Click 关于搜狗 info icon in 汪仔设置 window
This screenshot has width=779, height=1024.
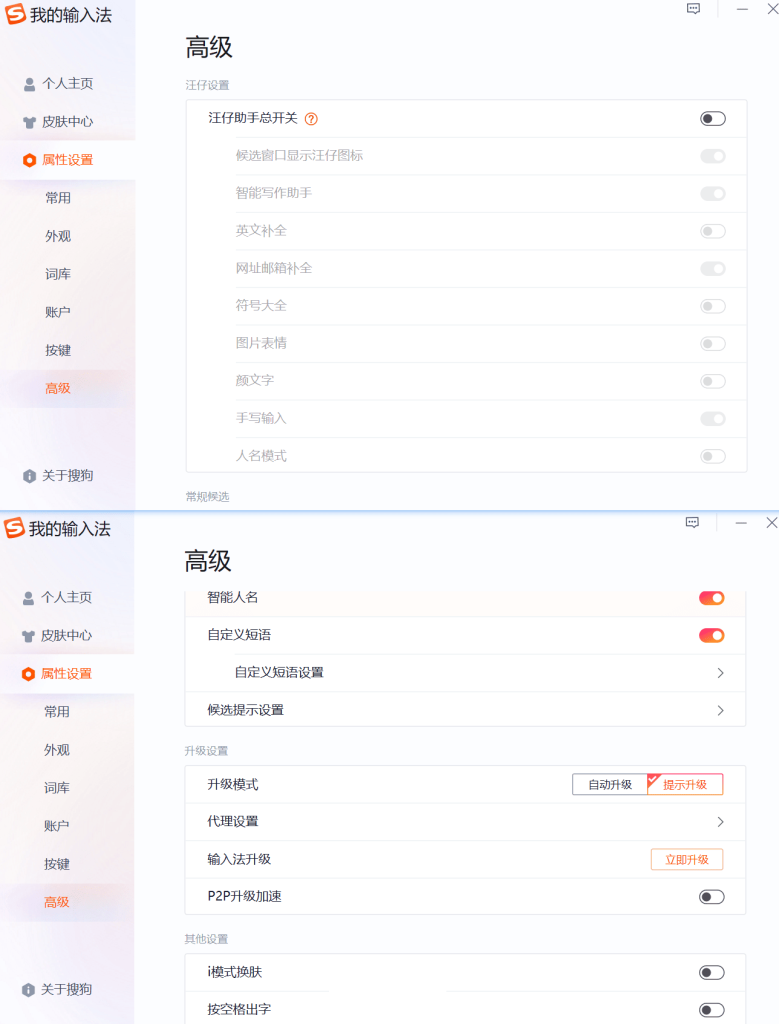pos(29,476)
